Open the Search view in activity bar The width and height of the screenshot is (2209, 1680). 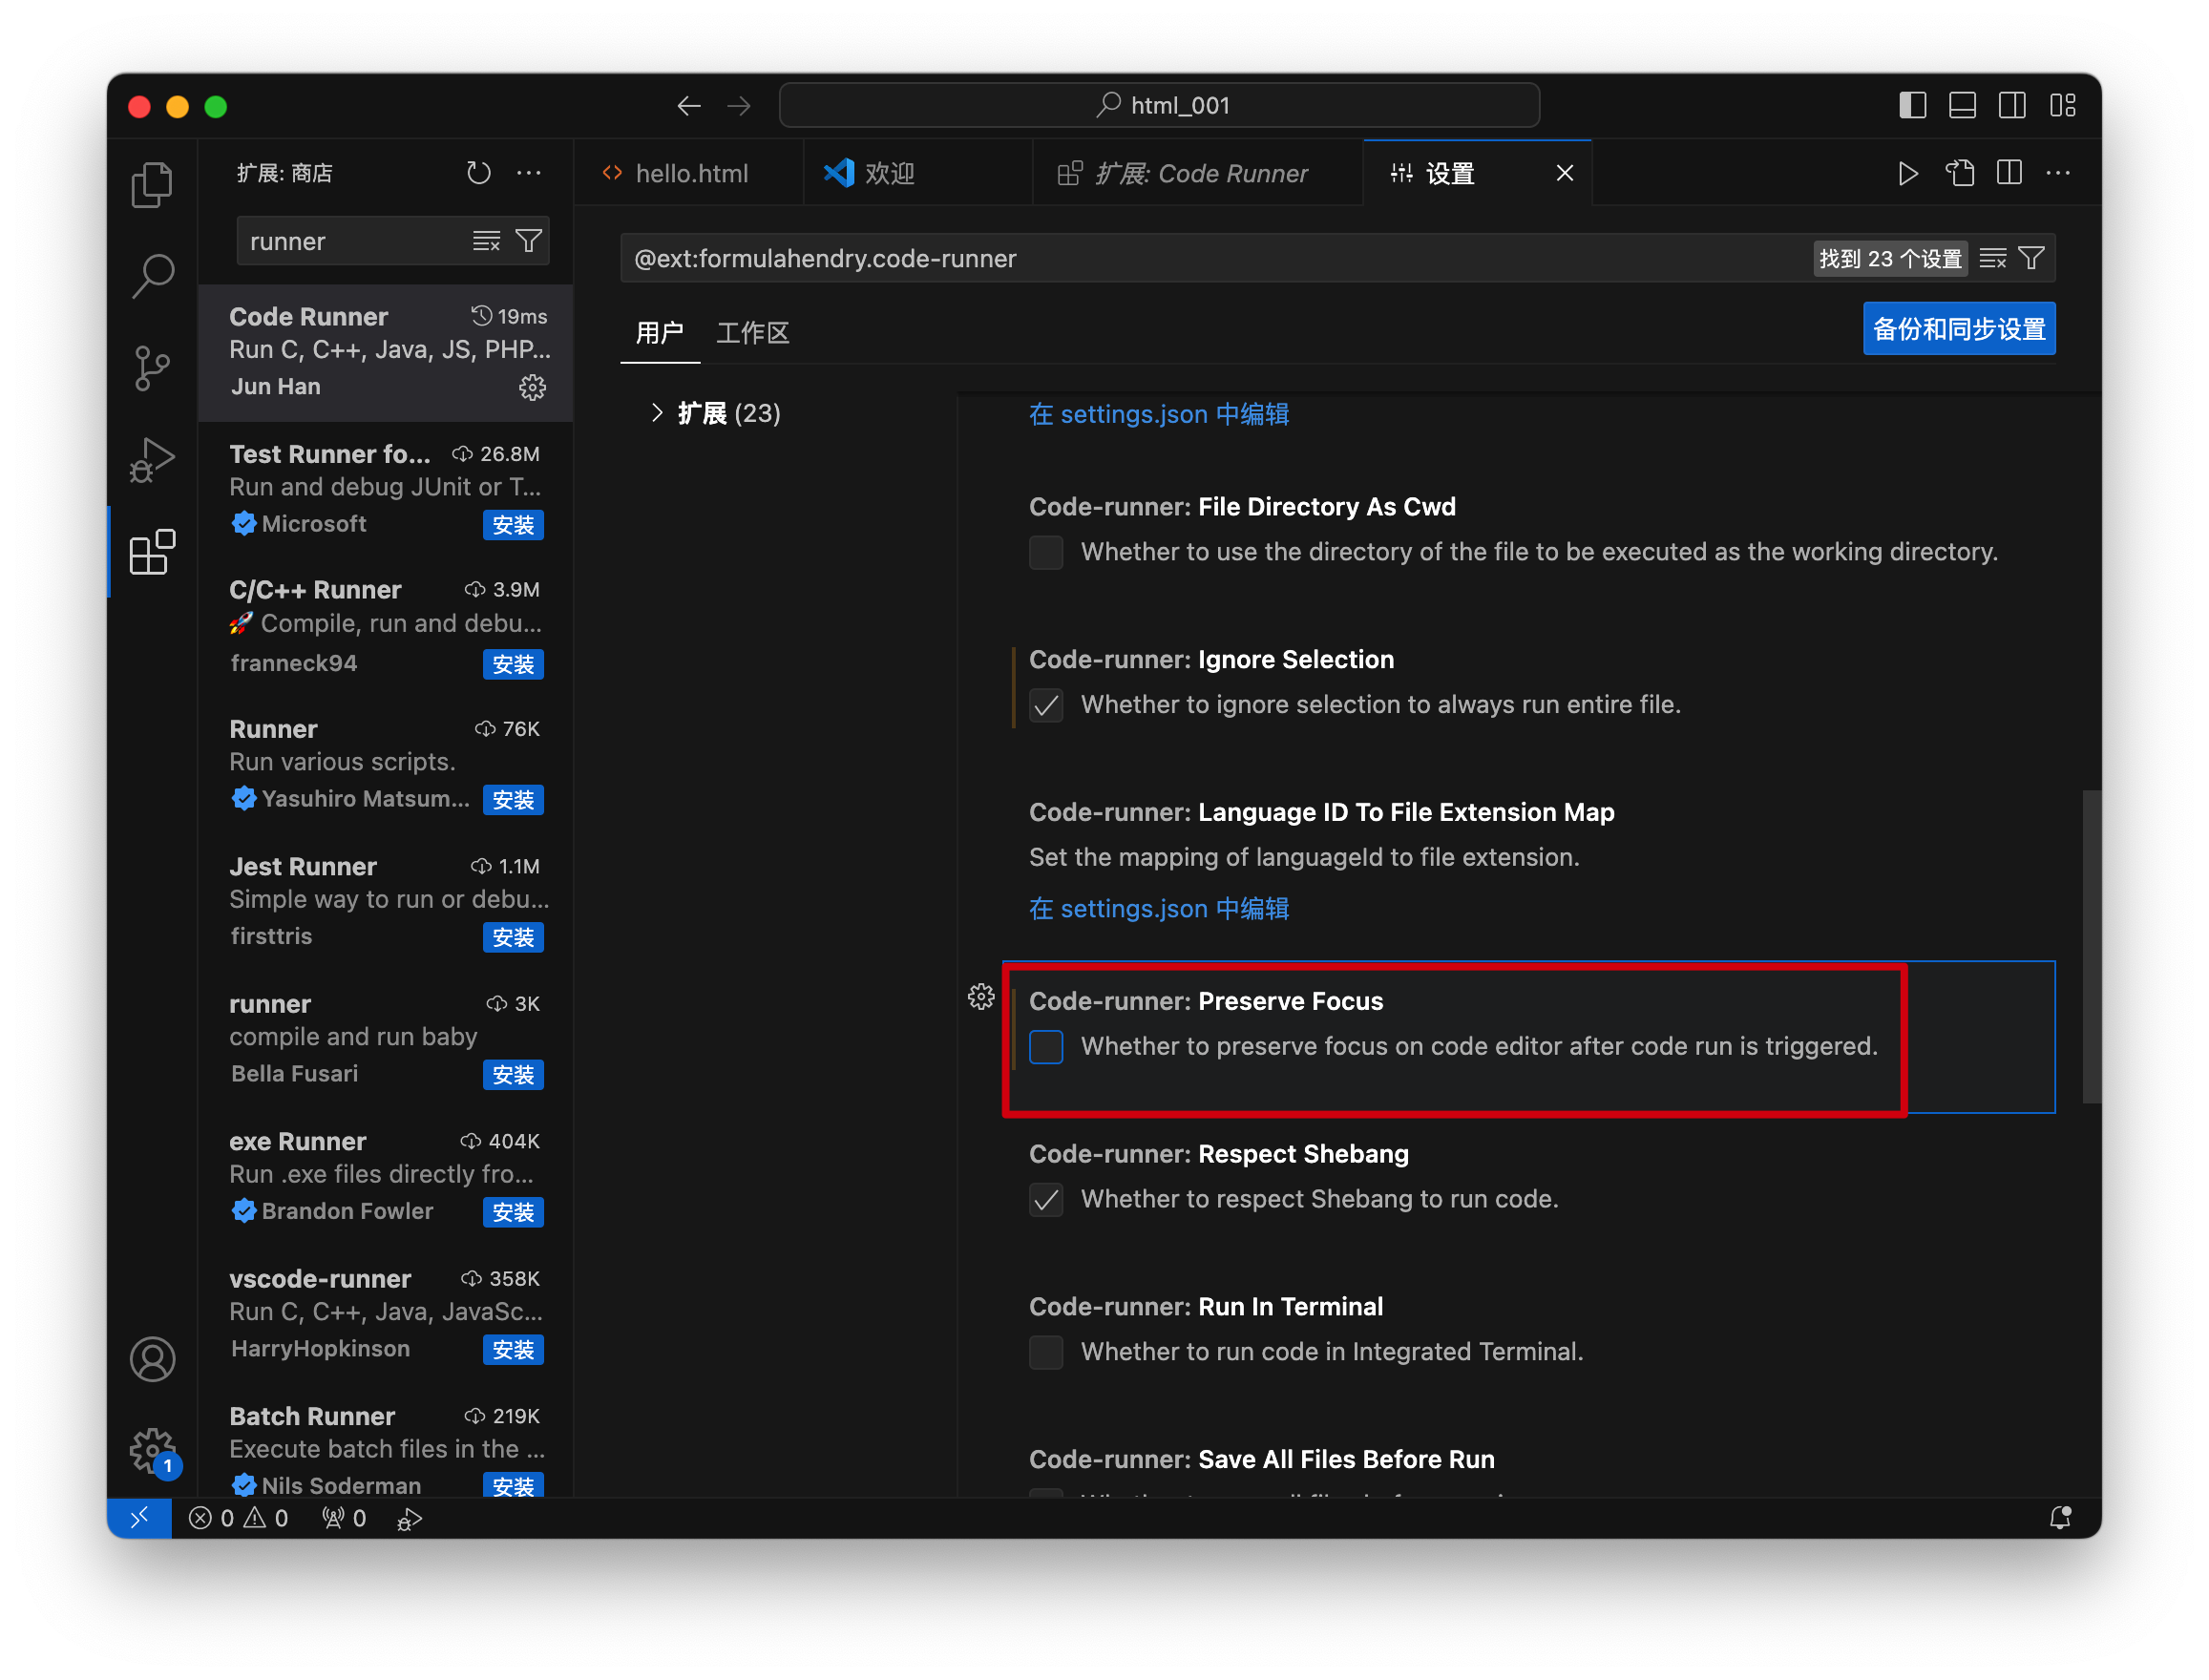click(152, 276)
